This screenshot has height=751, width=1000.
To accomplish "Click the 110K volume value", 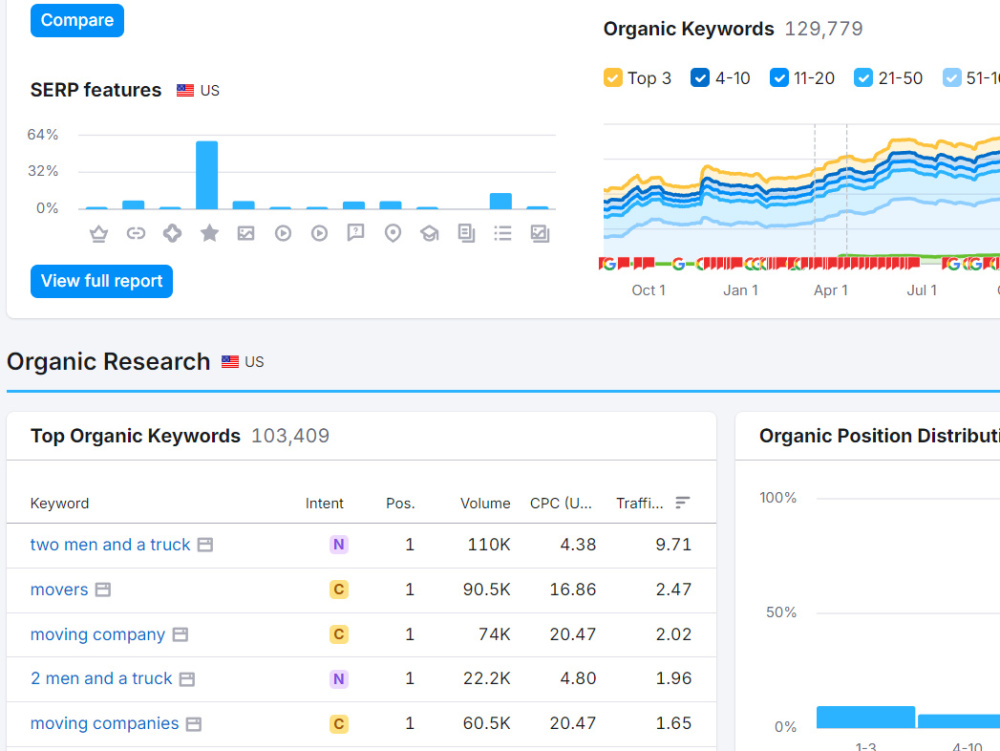I will click(489, 545).
